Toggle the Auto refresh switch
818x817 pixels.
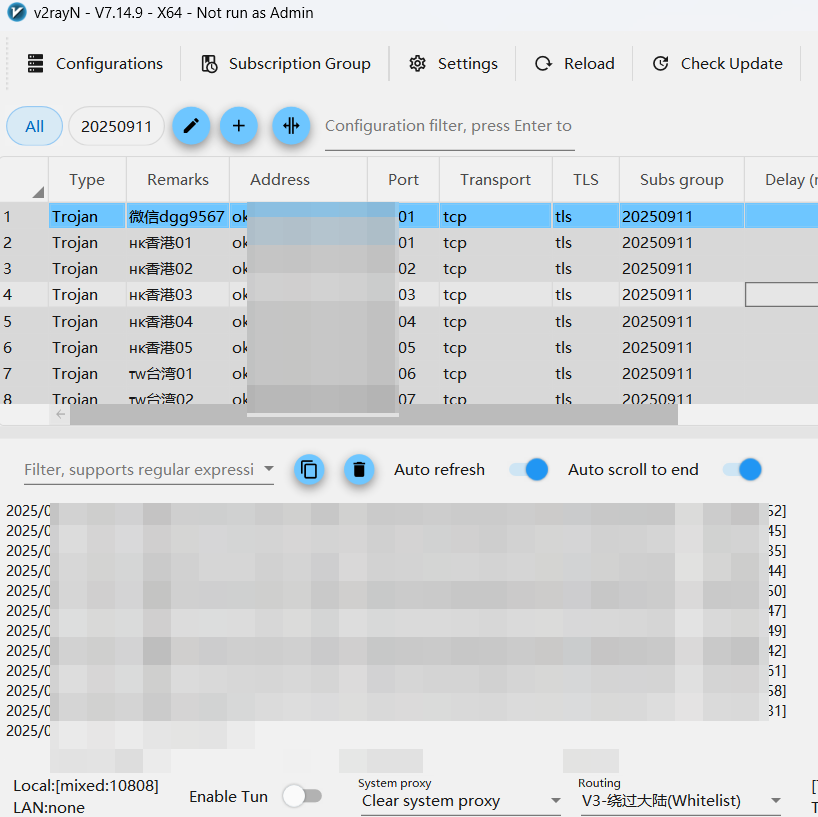coord(528,469)
